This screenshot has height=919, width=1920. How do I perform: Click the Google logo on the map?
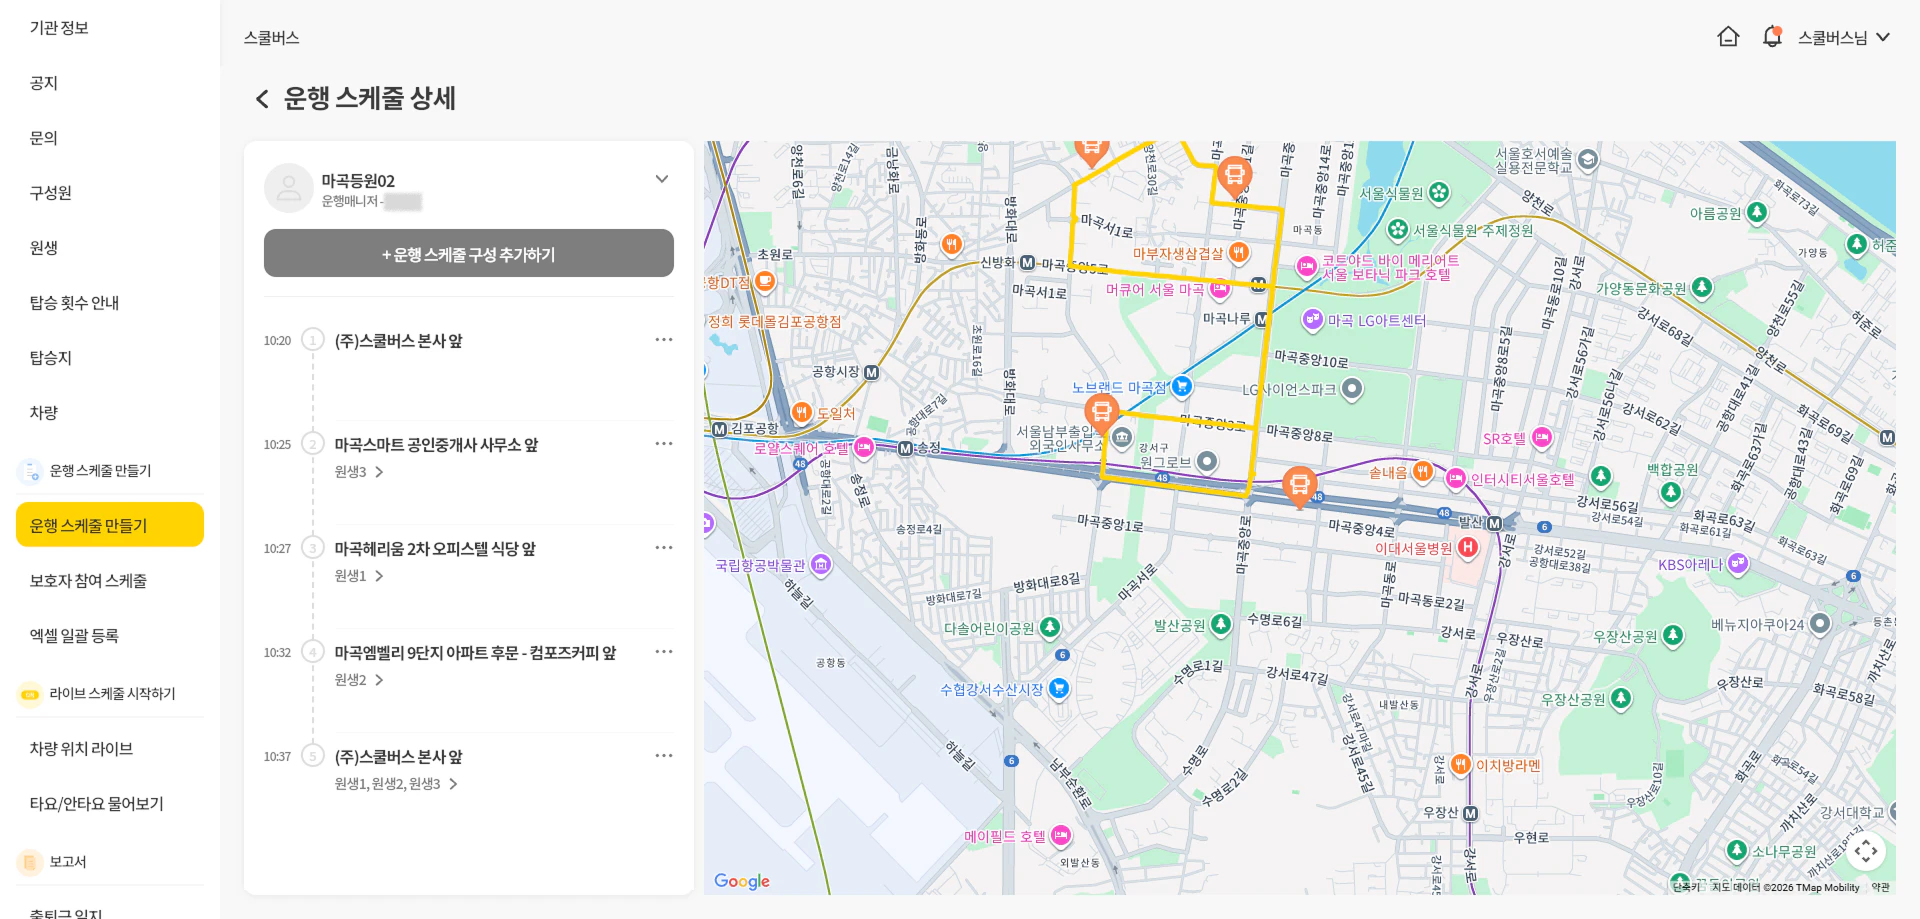tap(741, 881)
